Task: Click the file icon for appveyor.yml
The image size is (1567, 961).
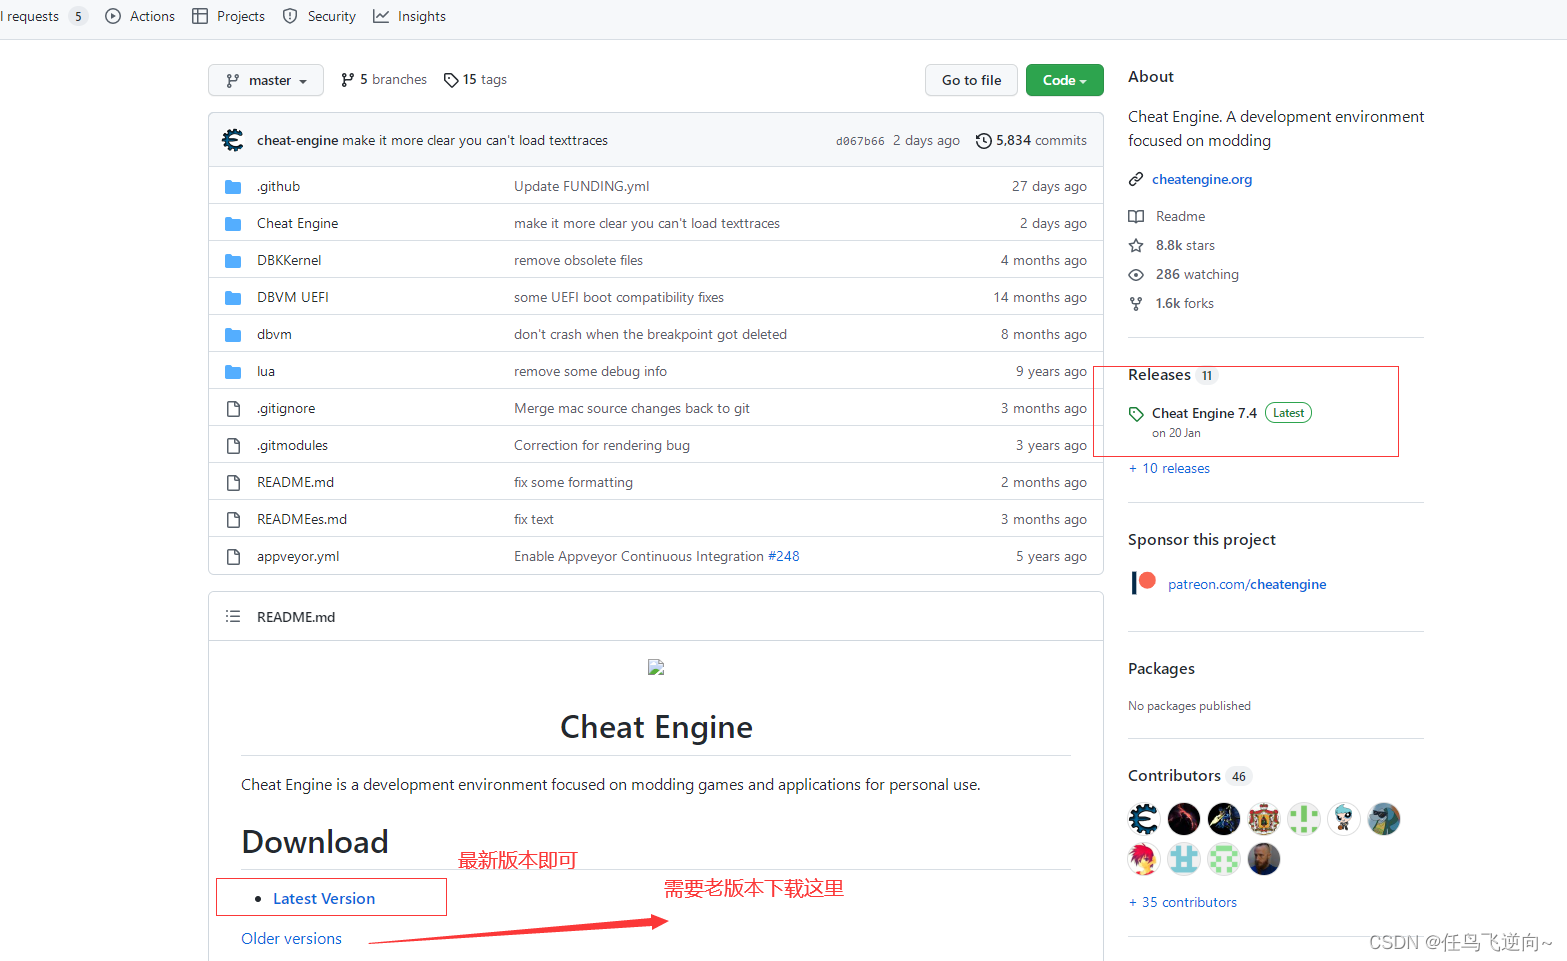Action: tap(233, 557)
